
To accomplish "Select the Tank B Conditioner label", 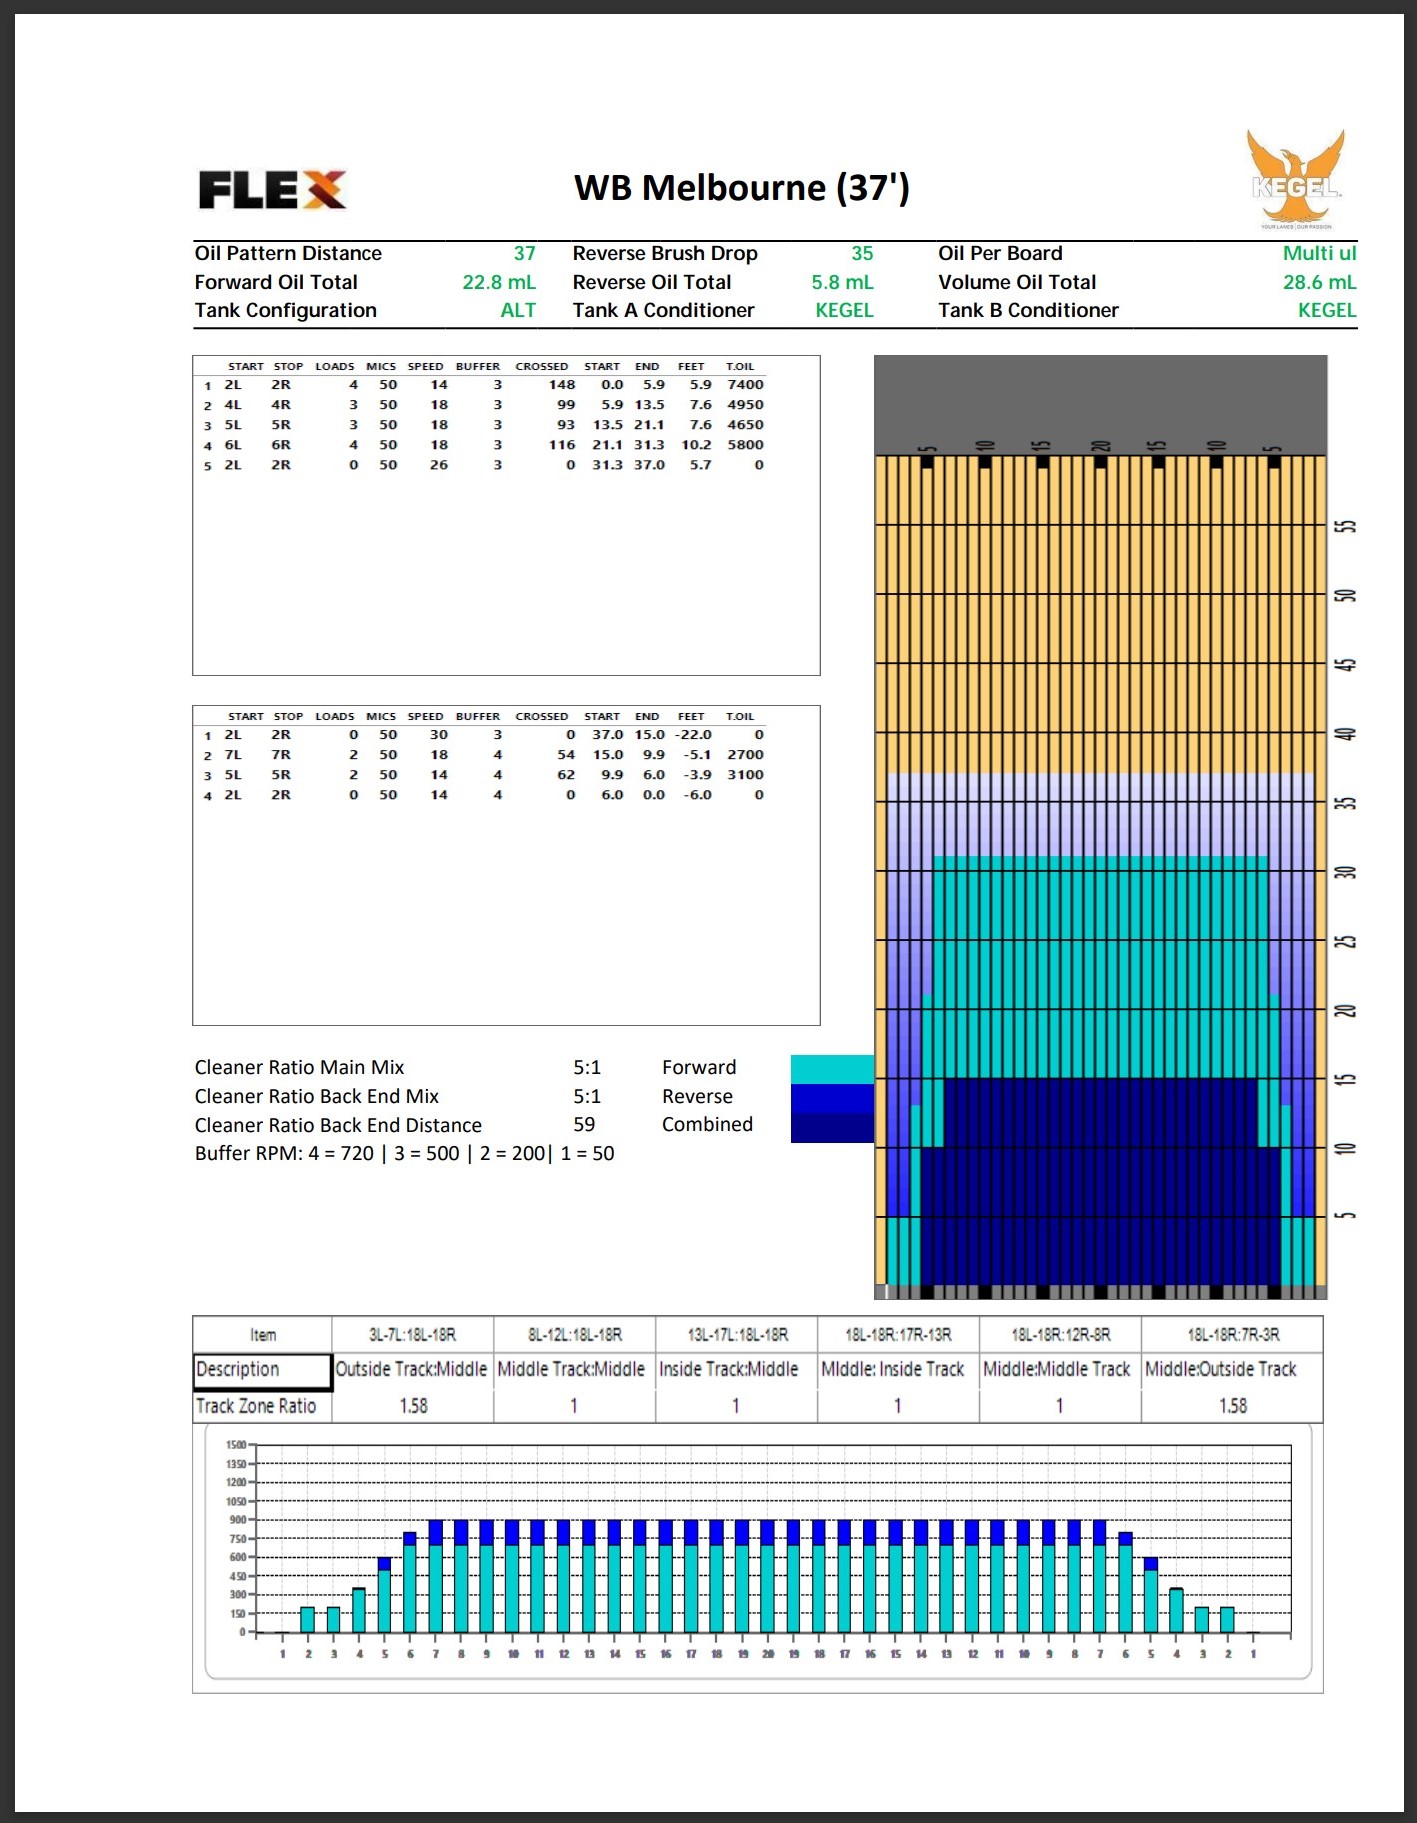I will click(x=1028, y=310).
